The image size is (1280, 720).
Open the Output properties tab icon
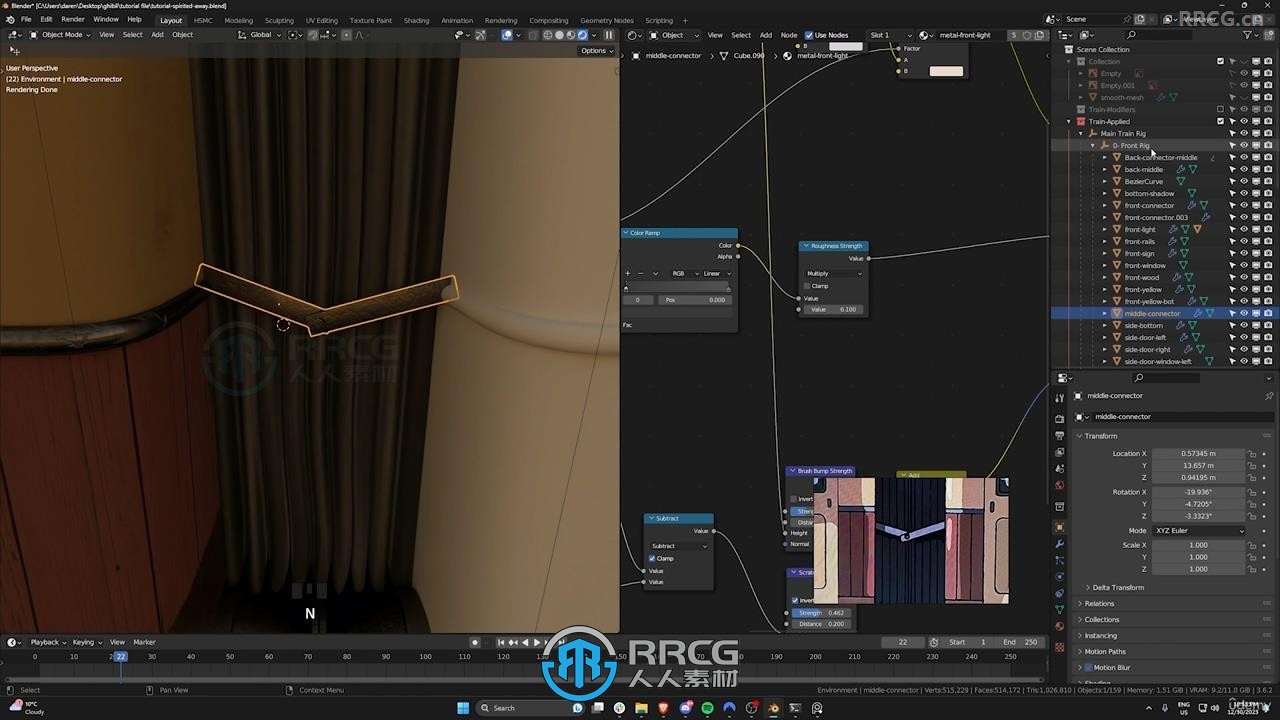coord(1060,436)
